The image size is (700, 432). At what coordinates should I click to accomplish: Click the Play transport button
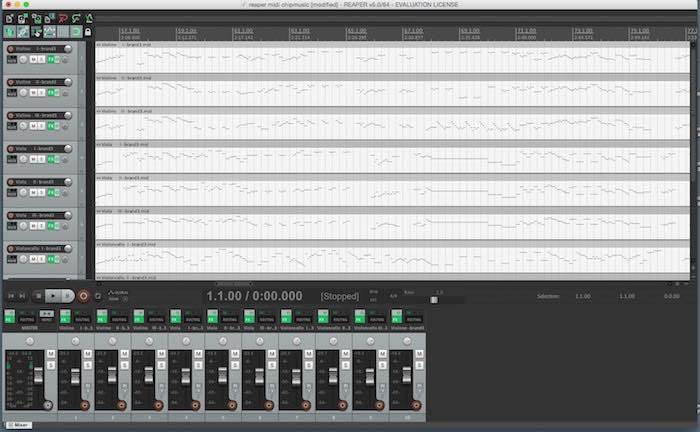pos(53,296)
